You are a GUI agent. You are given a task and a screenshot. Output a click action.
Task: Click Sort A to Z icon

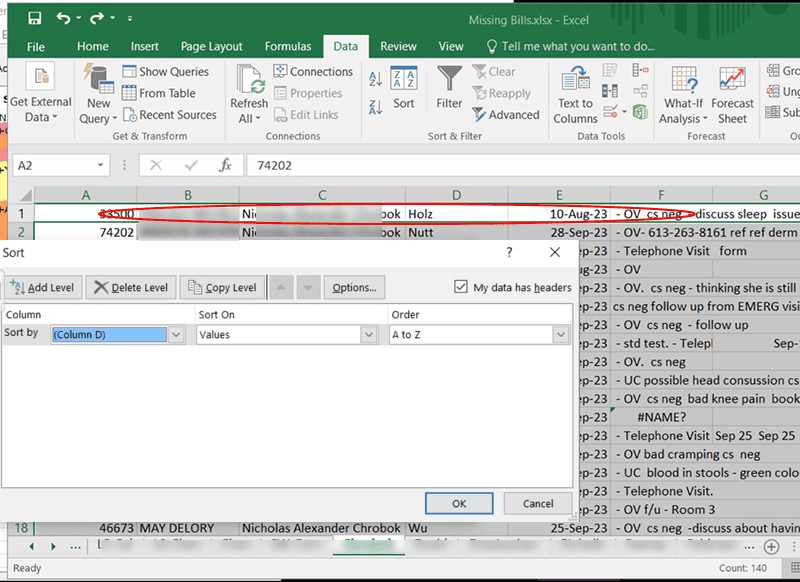coord(376,79)
